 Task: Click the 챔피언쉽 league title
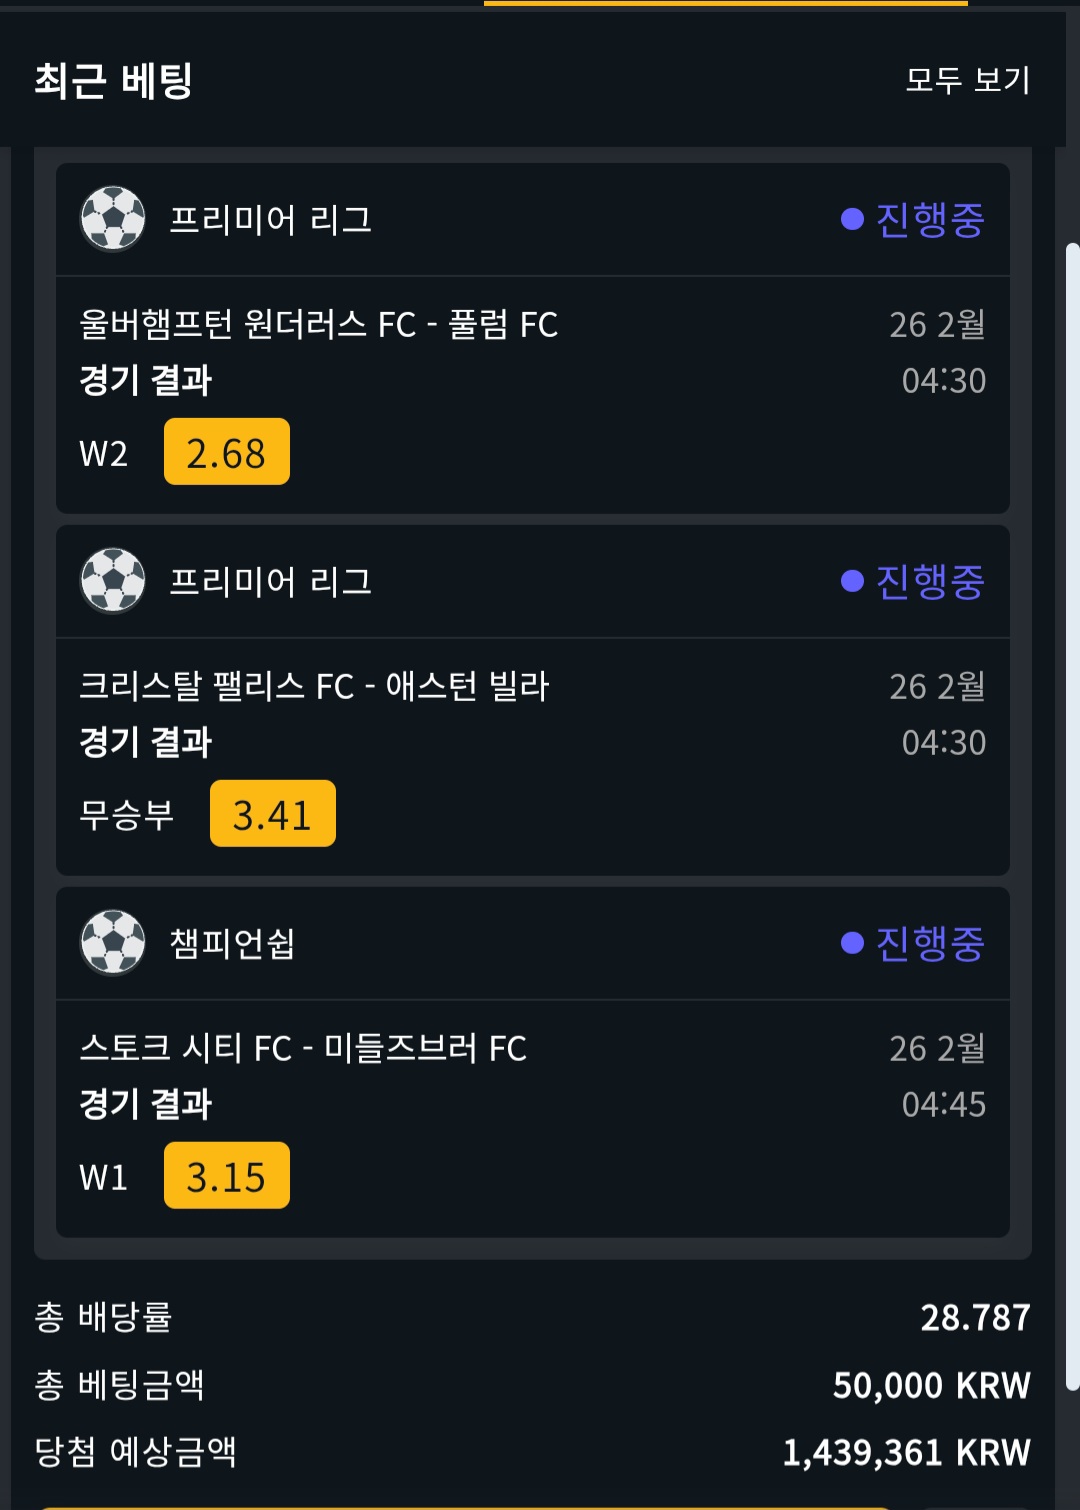(x=232, y=943)
